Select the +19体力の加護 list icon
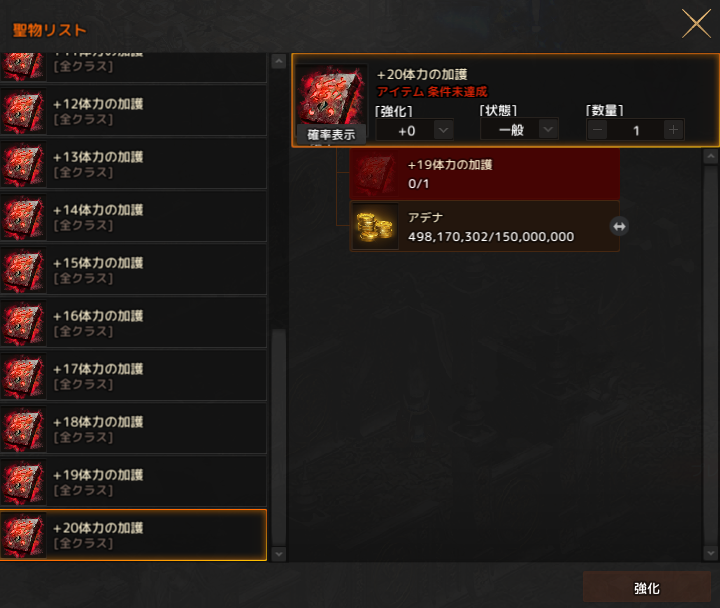Image resolution: width=720 pixels, height=608 pixels. (x=23, y=482)
